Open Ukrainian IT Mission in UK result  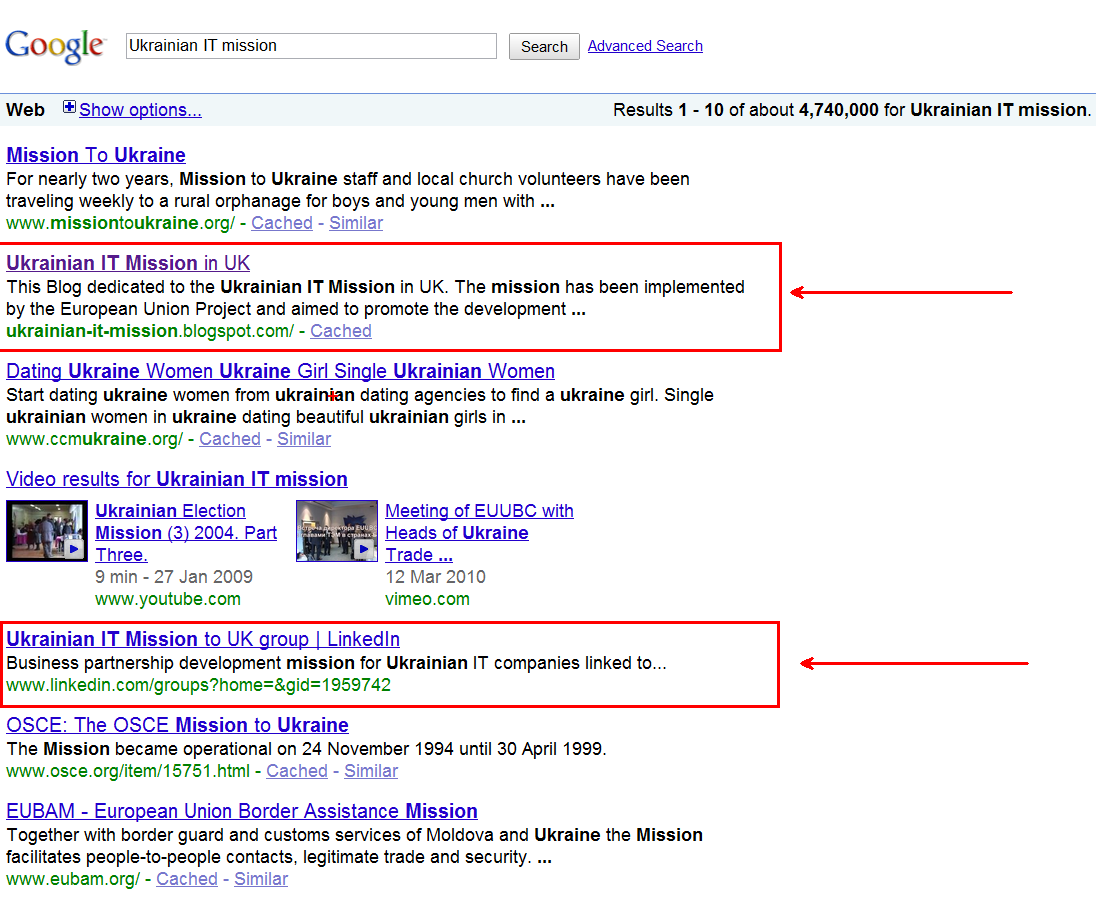click(128, 263)
